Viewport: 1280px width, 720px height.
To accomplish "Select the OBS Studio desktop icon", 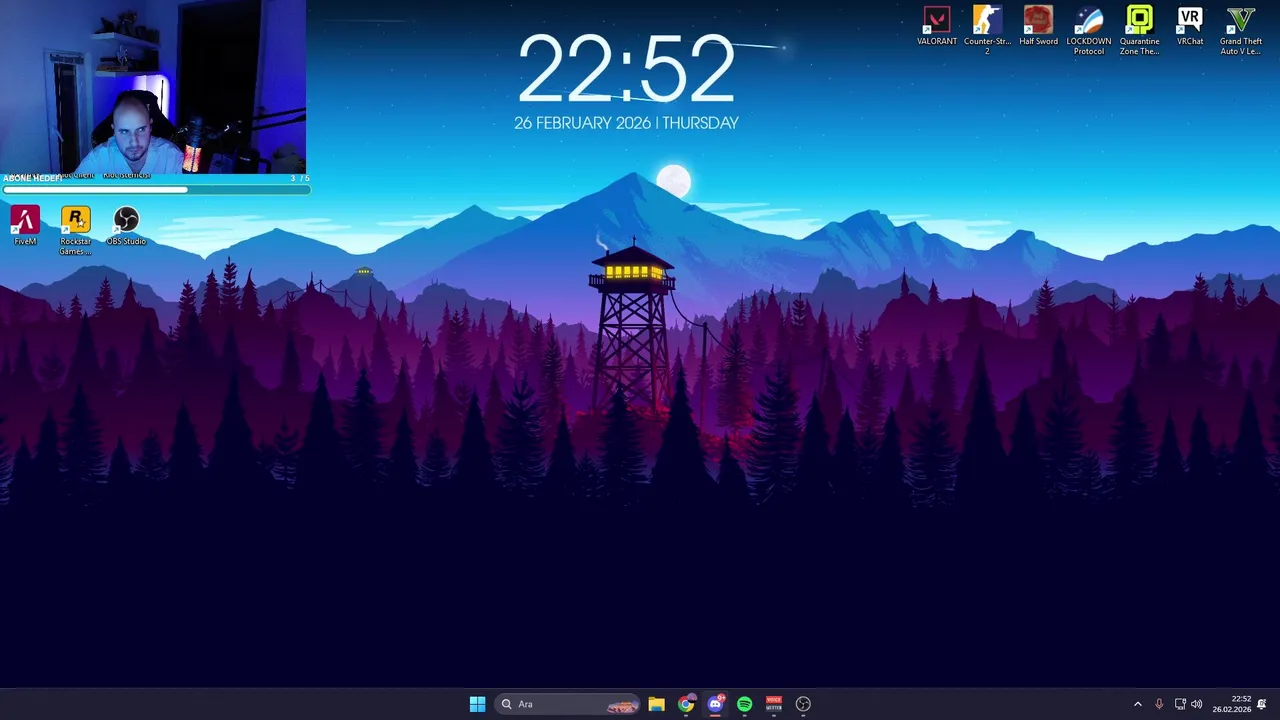I will pyautogui.click(x=126, y=226).
